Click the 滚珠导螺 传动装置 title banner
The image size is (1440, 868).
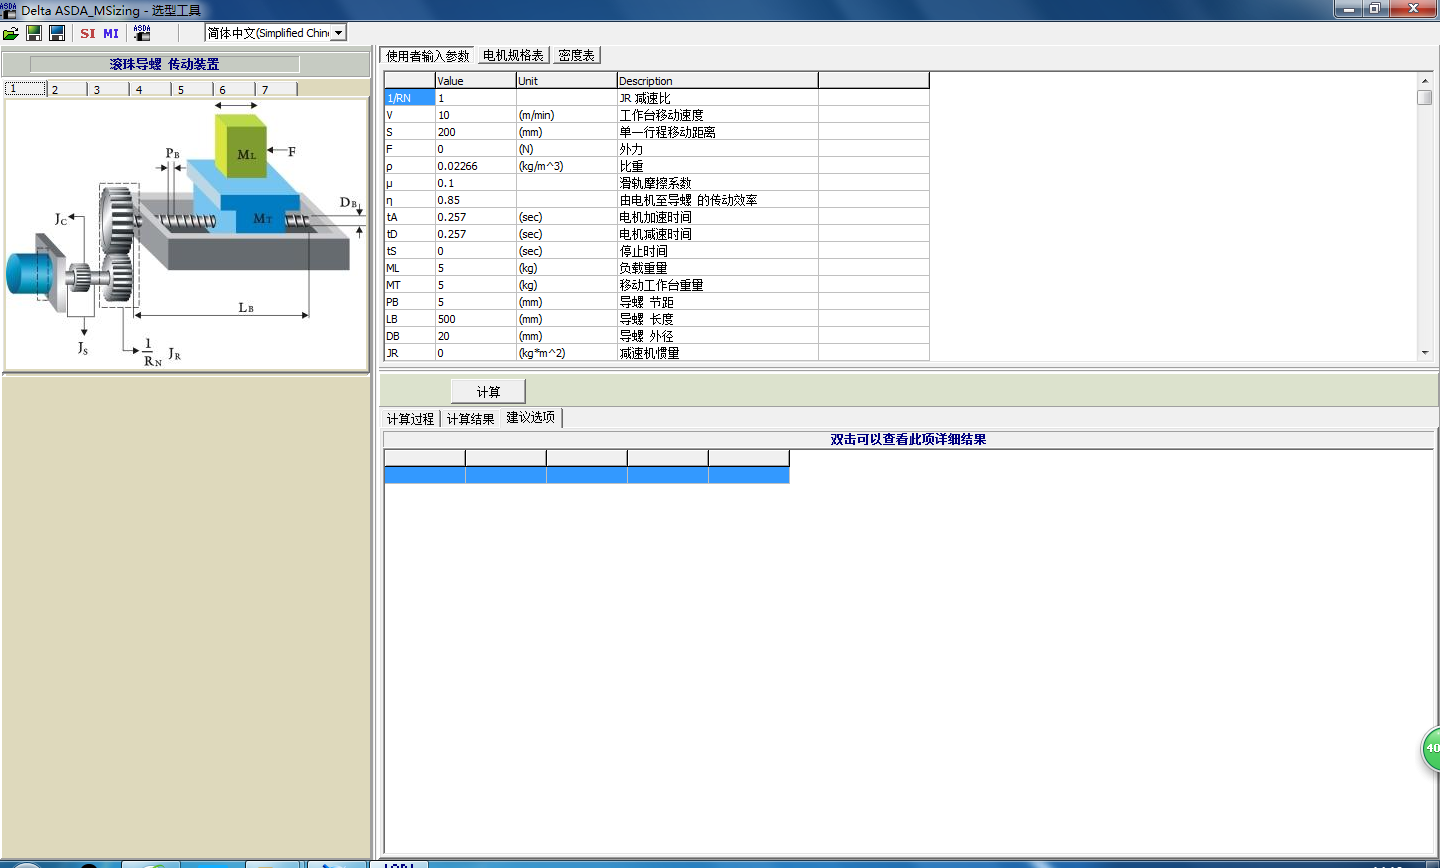coord(165,64)
